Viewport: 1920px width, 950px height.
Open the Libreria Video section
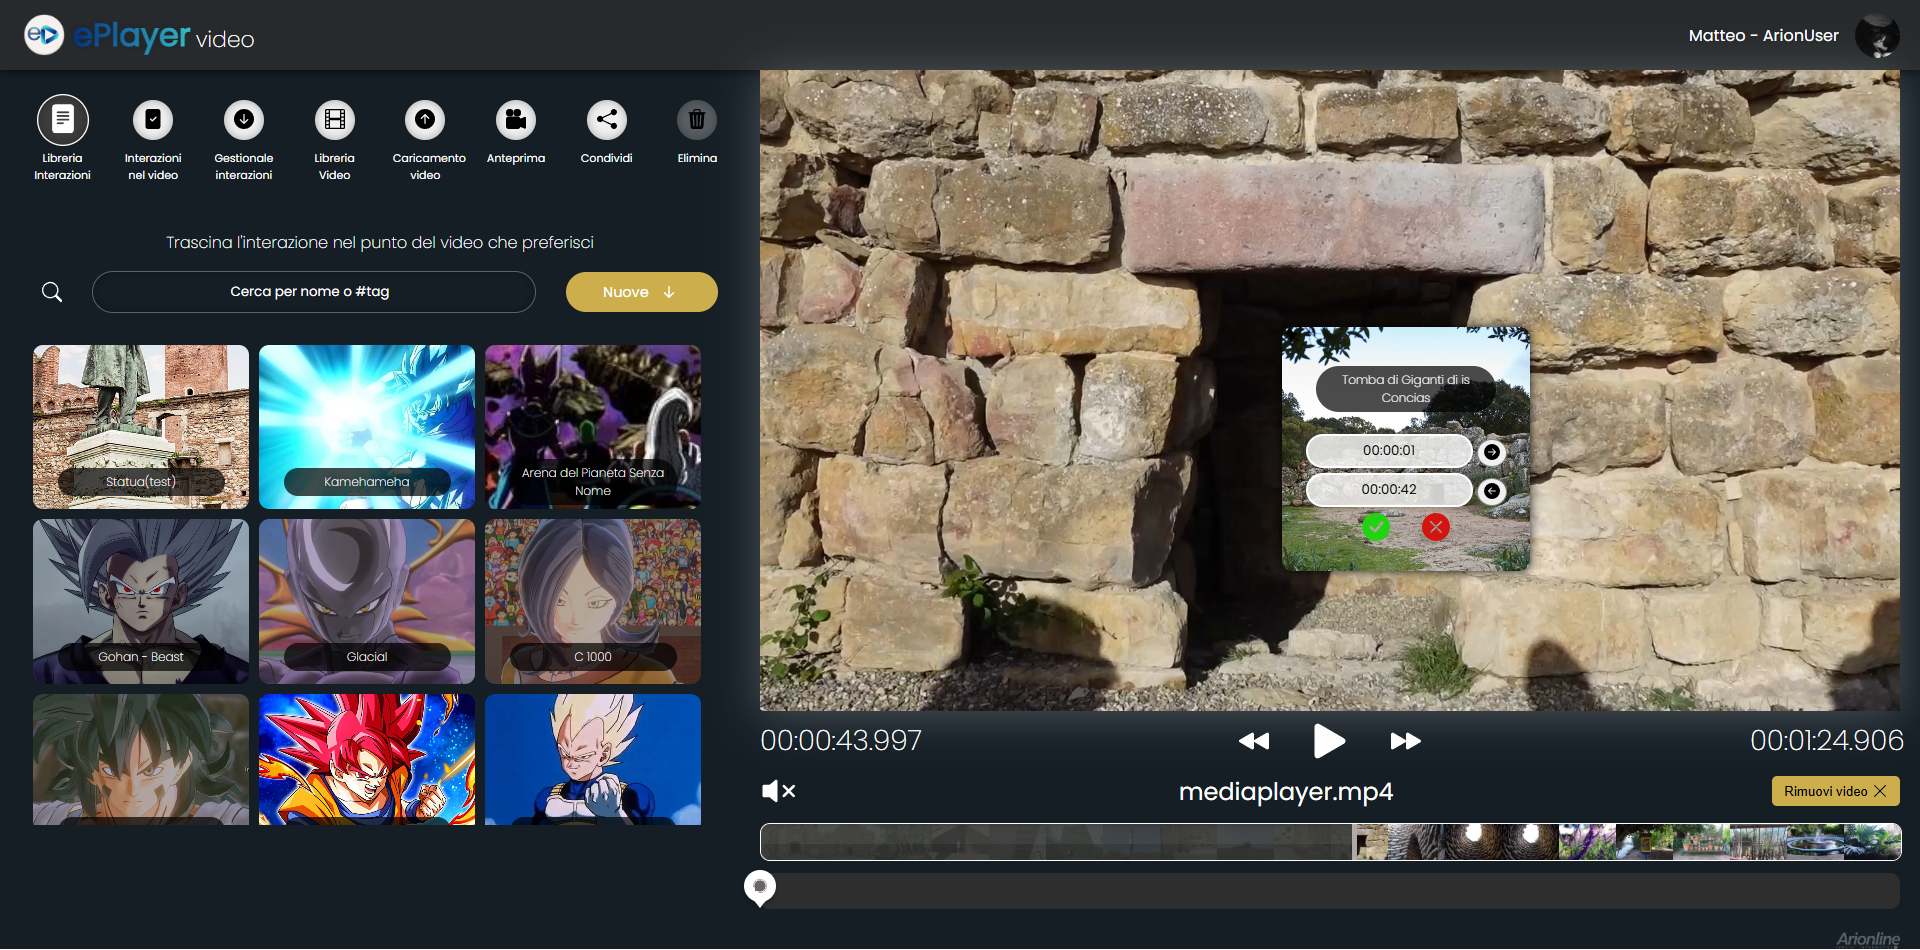[x=334, y=118]
